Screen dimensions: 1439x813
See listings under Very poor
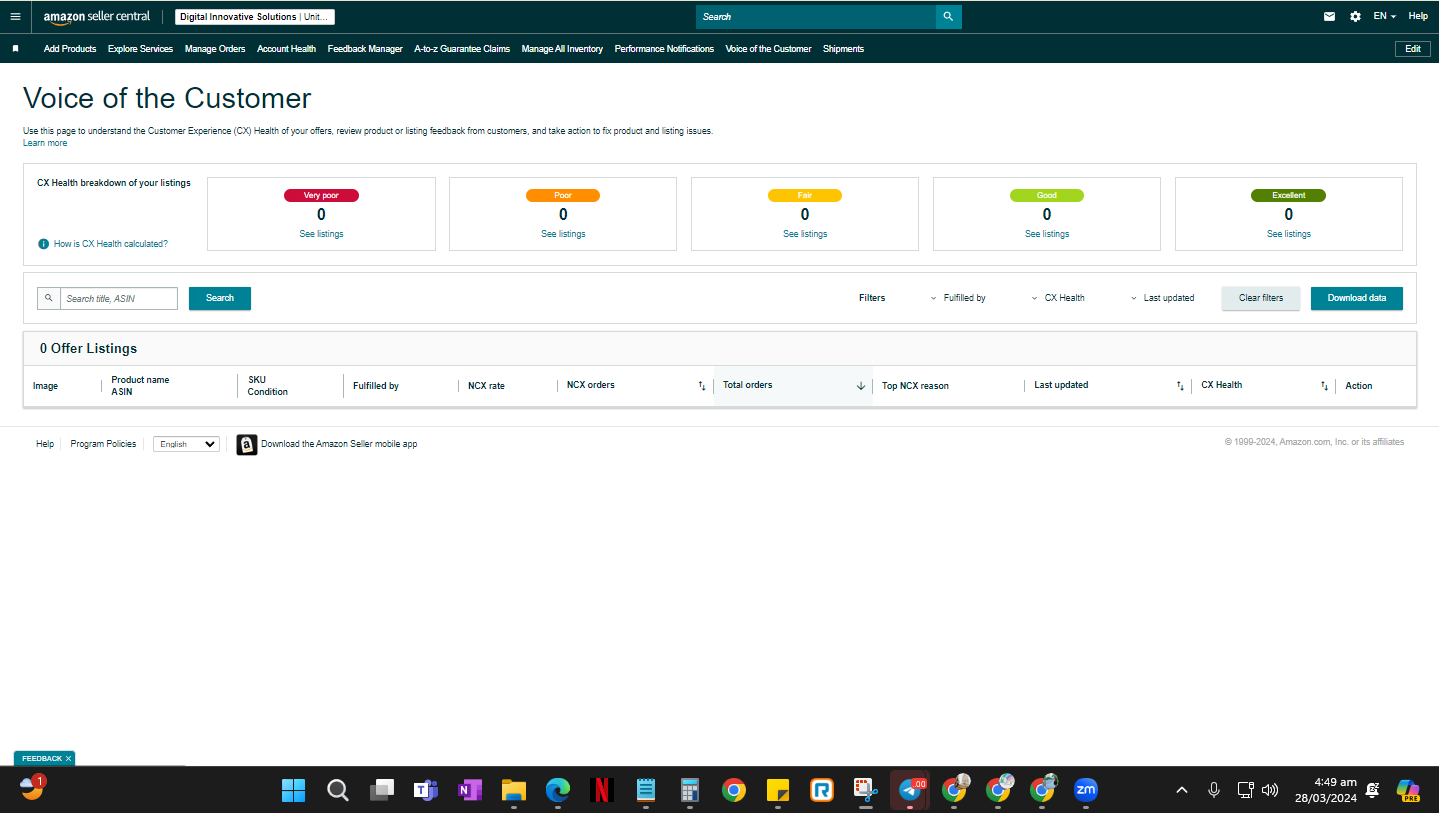[321, 234]
